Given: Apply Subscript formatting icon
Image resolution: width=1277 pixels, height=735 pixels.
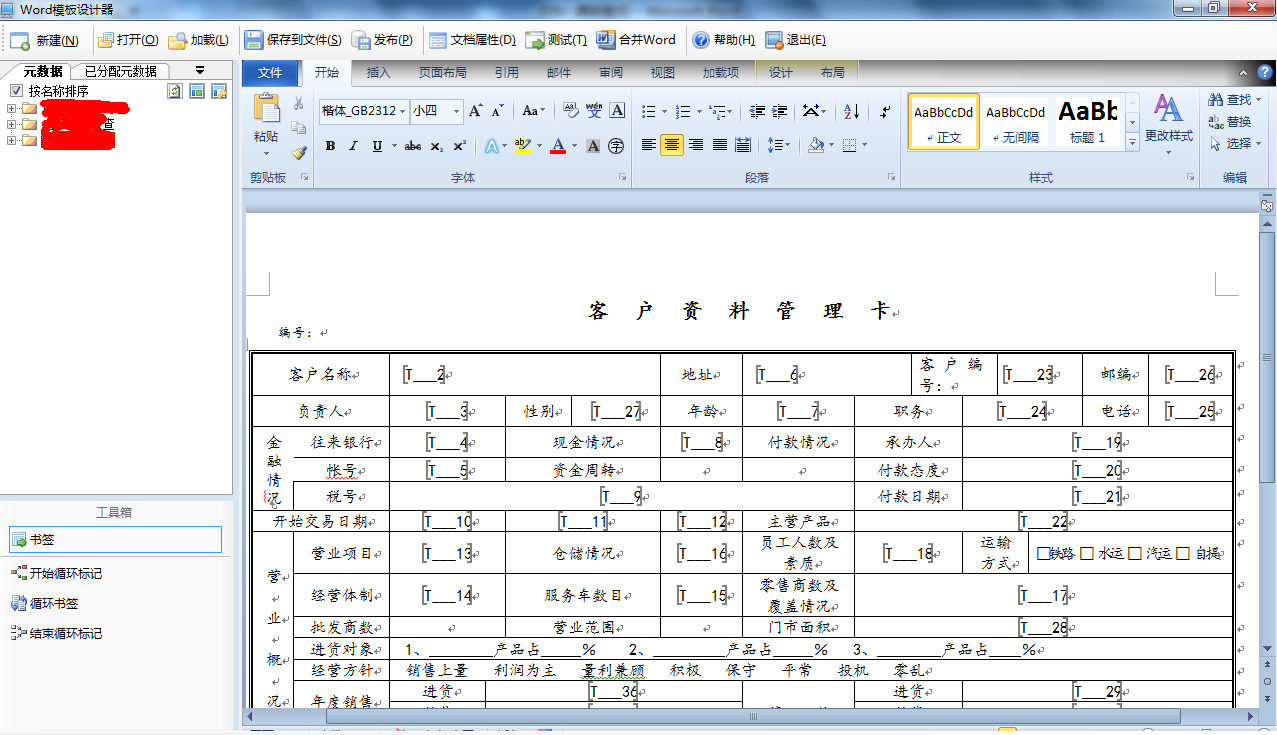Looking at the screenshot, I should (437, 146).
